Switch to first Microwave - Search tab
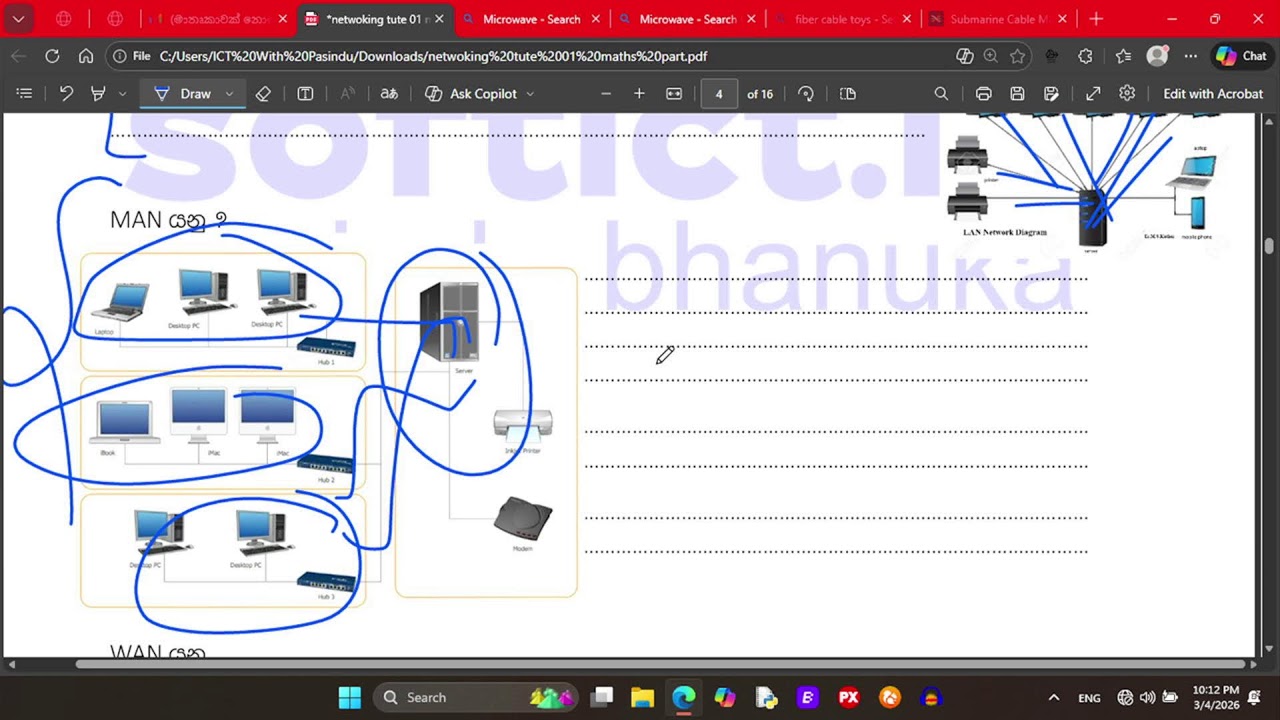Image resolution: width=1280 pixels, height=720 pixels. [531, 19]
